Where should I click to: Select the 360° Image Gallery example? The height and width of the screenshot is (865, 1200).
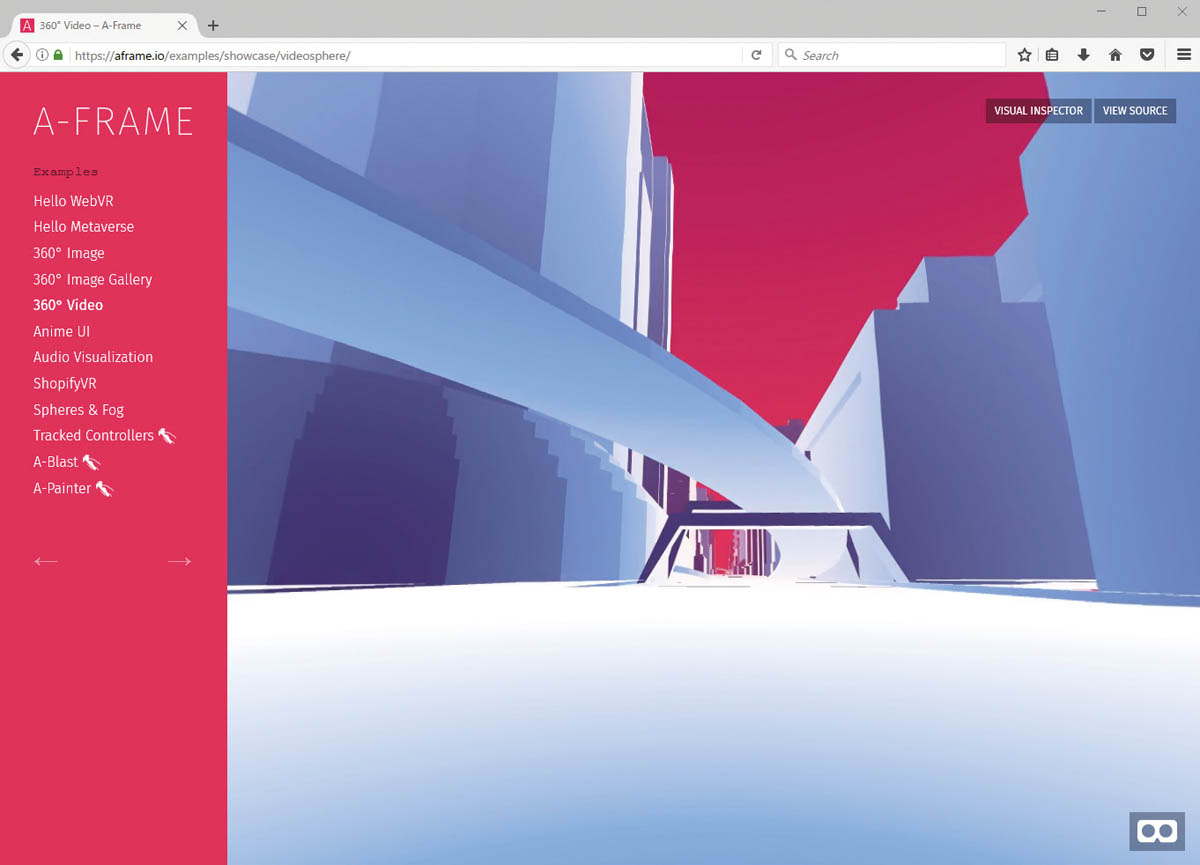(93, 279)
